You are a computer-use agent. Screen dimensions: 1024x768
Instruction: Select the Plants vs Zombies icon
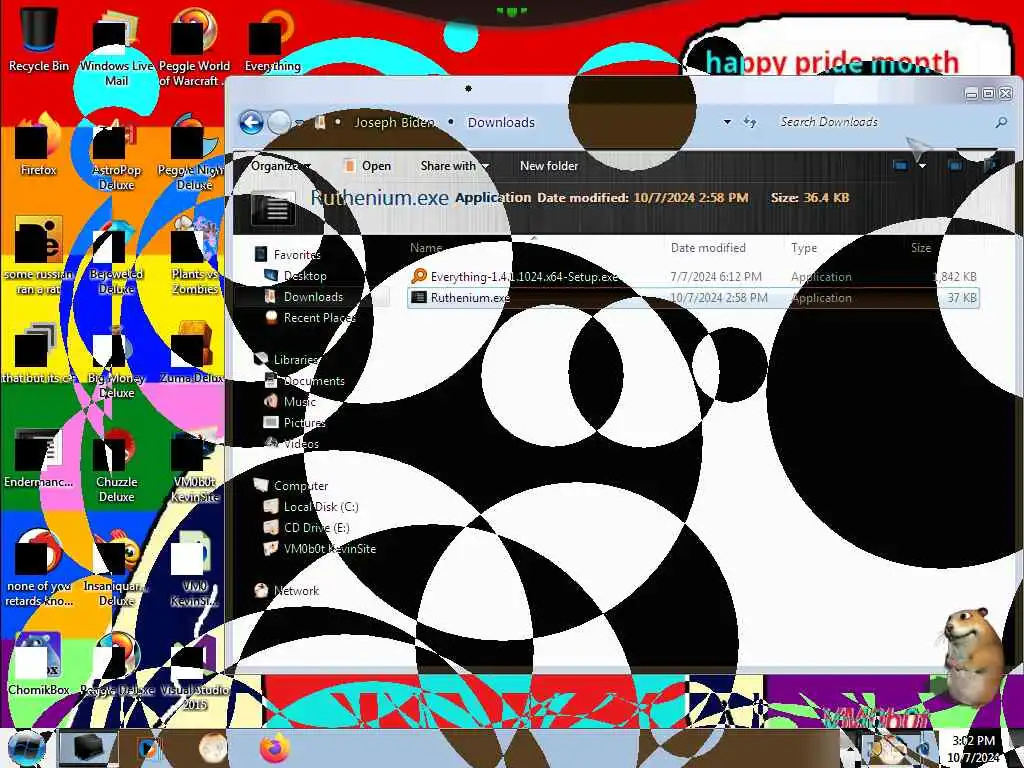(x=194, y=257)
